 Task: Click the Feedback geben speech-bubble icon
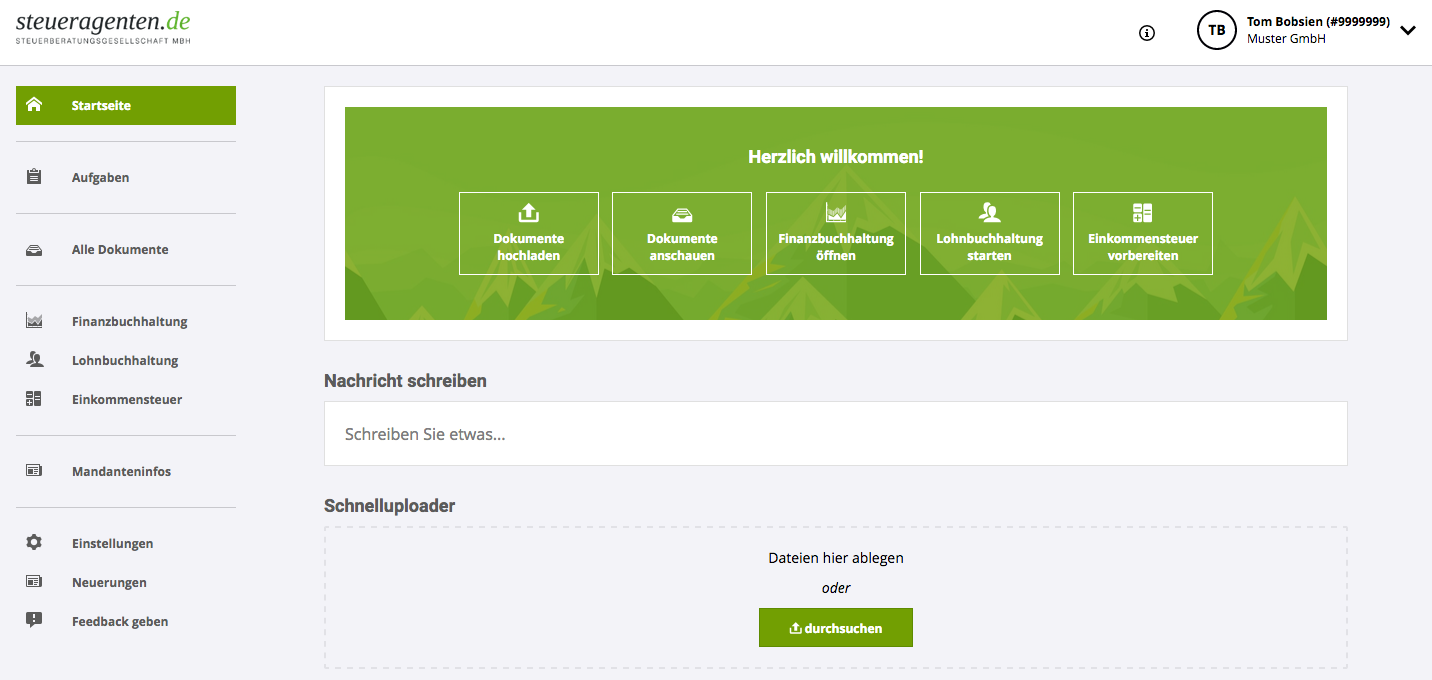point(34,621)
